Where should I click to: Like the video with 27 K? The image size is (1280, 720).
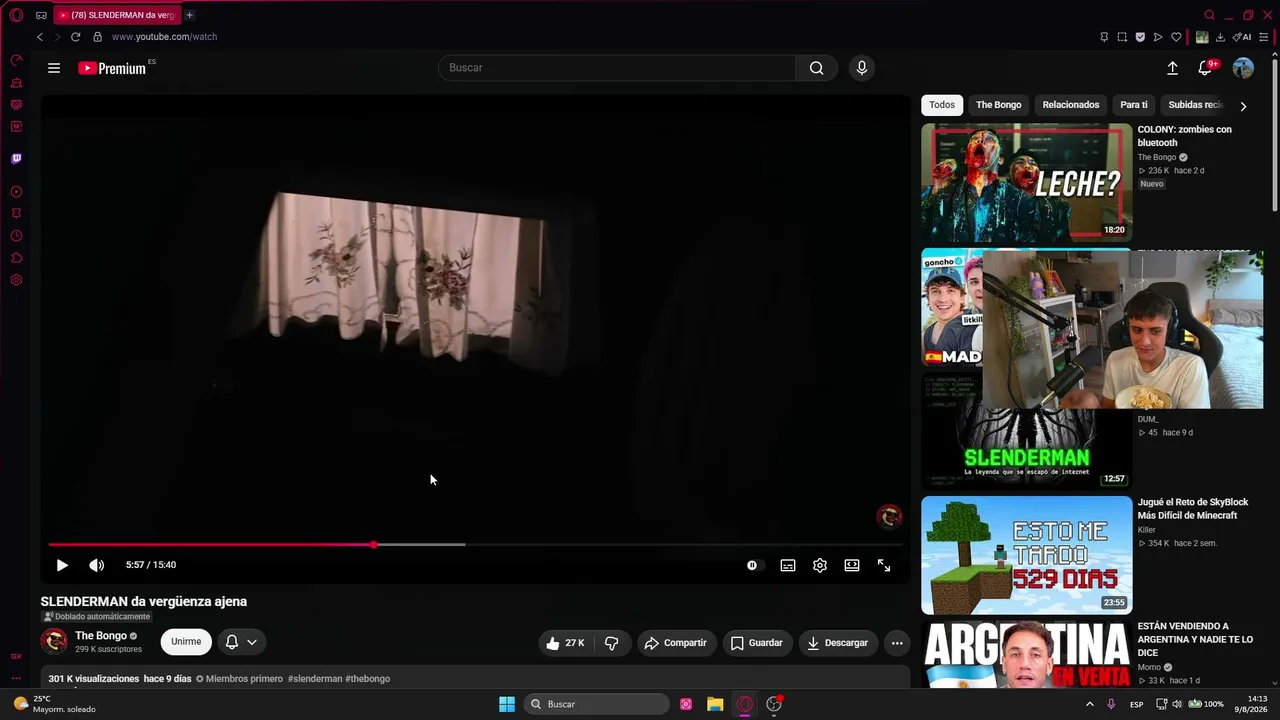(x=564, y=643)
